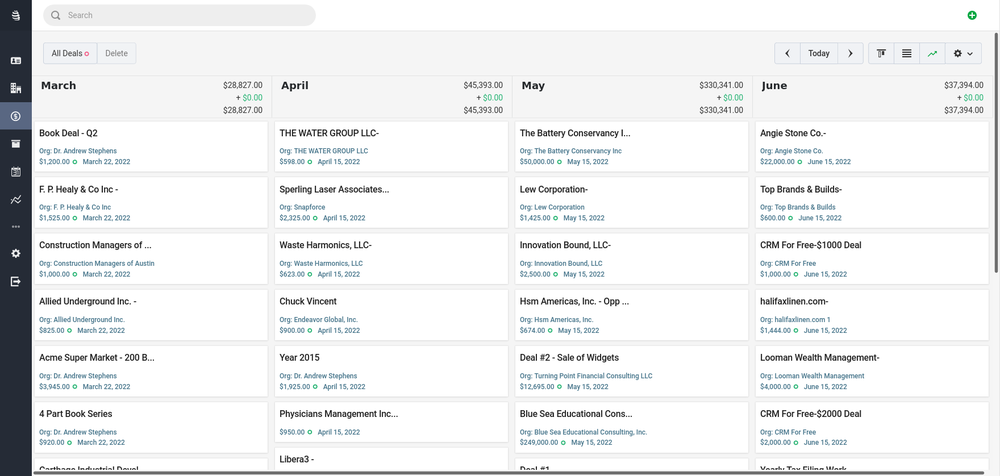Open Looman Wealth Management- deal title
This screenshot has height=476, width=1000.
pyautogui.click(x=820, y=357)
